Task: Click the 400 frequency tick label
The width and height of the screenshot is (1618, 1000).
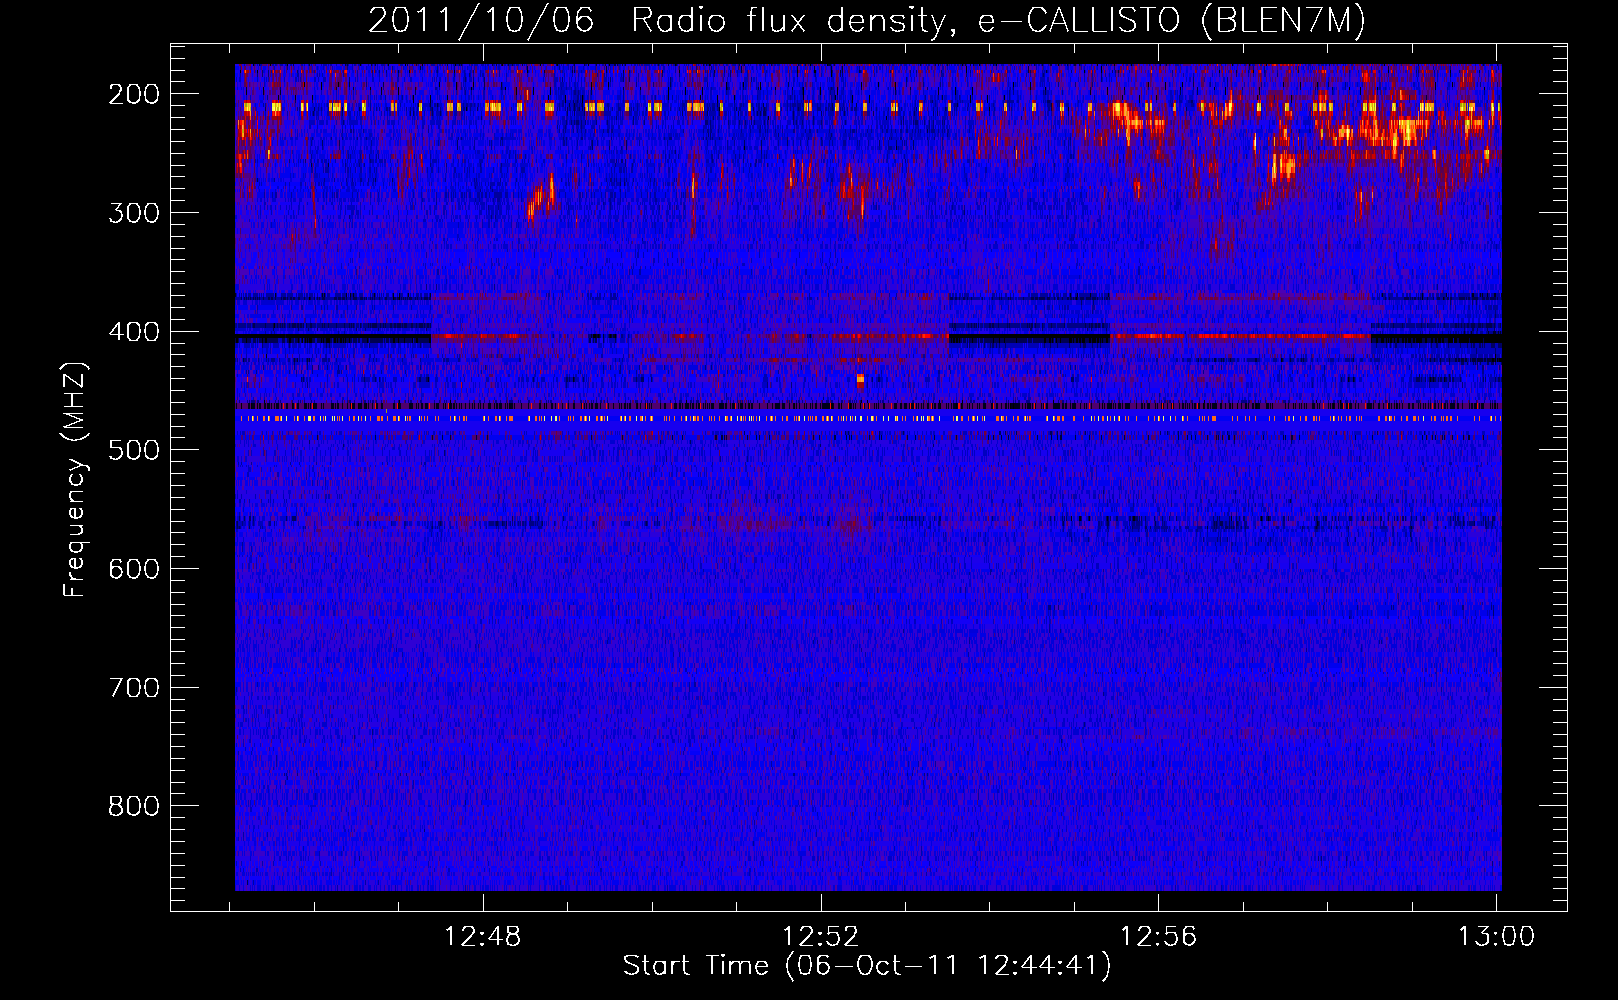Action: click(134, 331)
